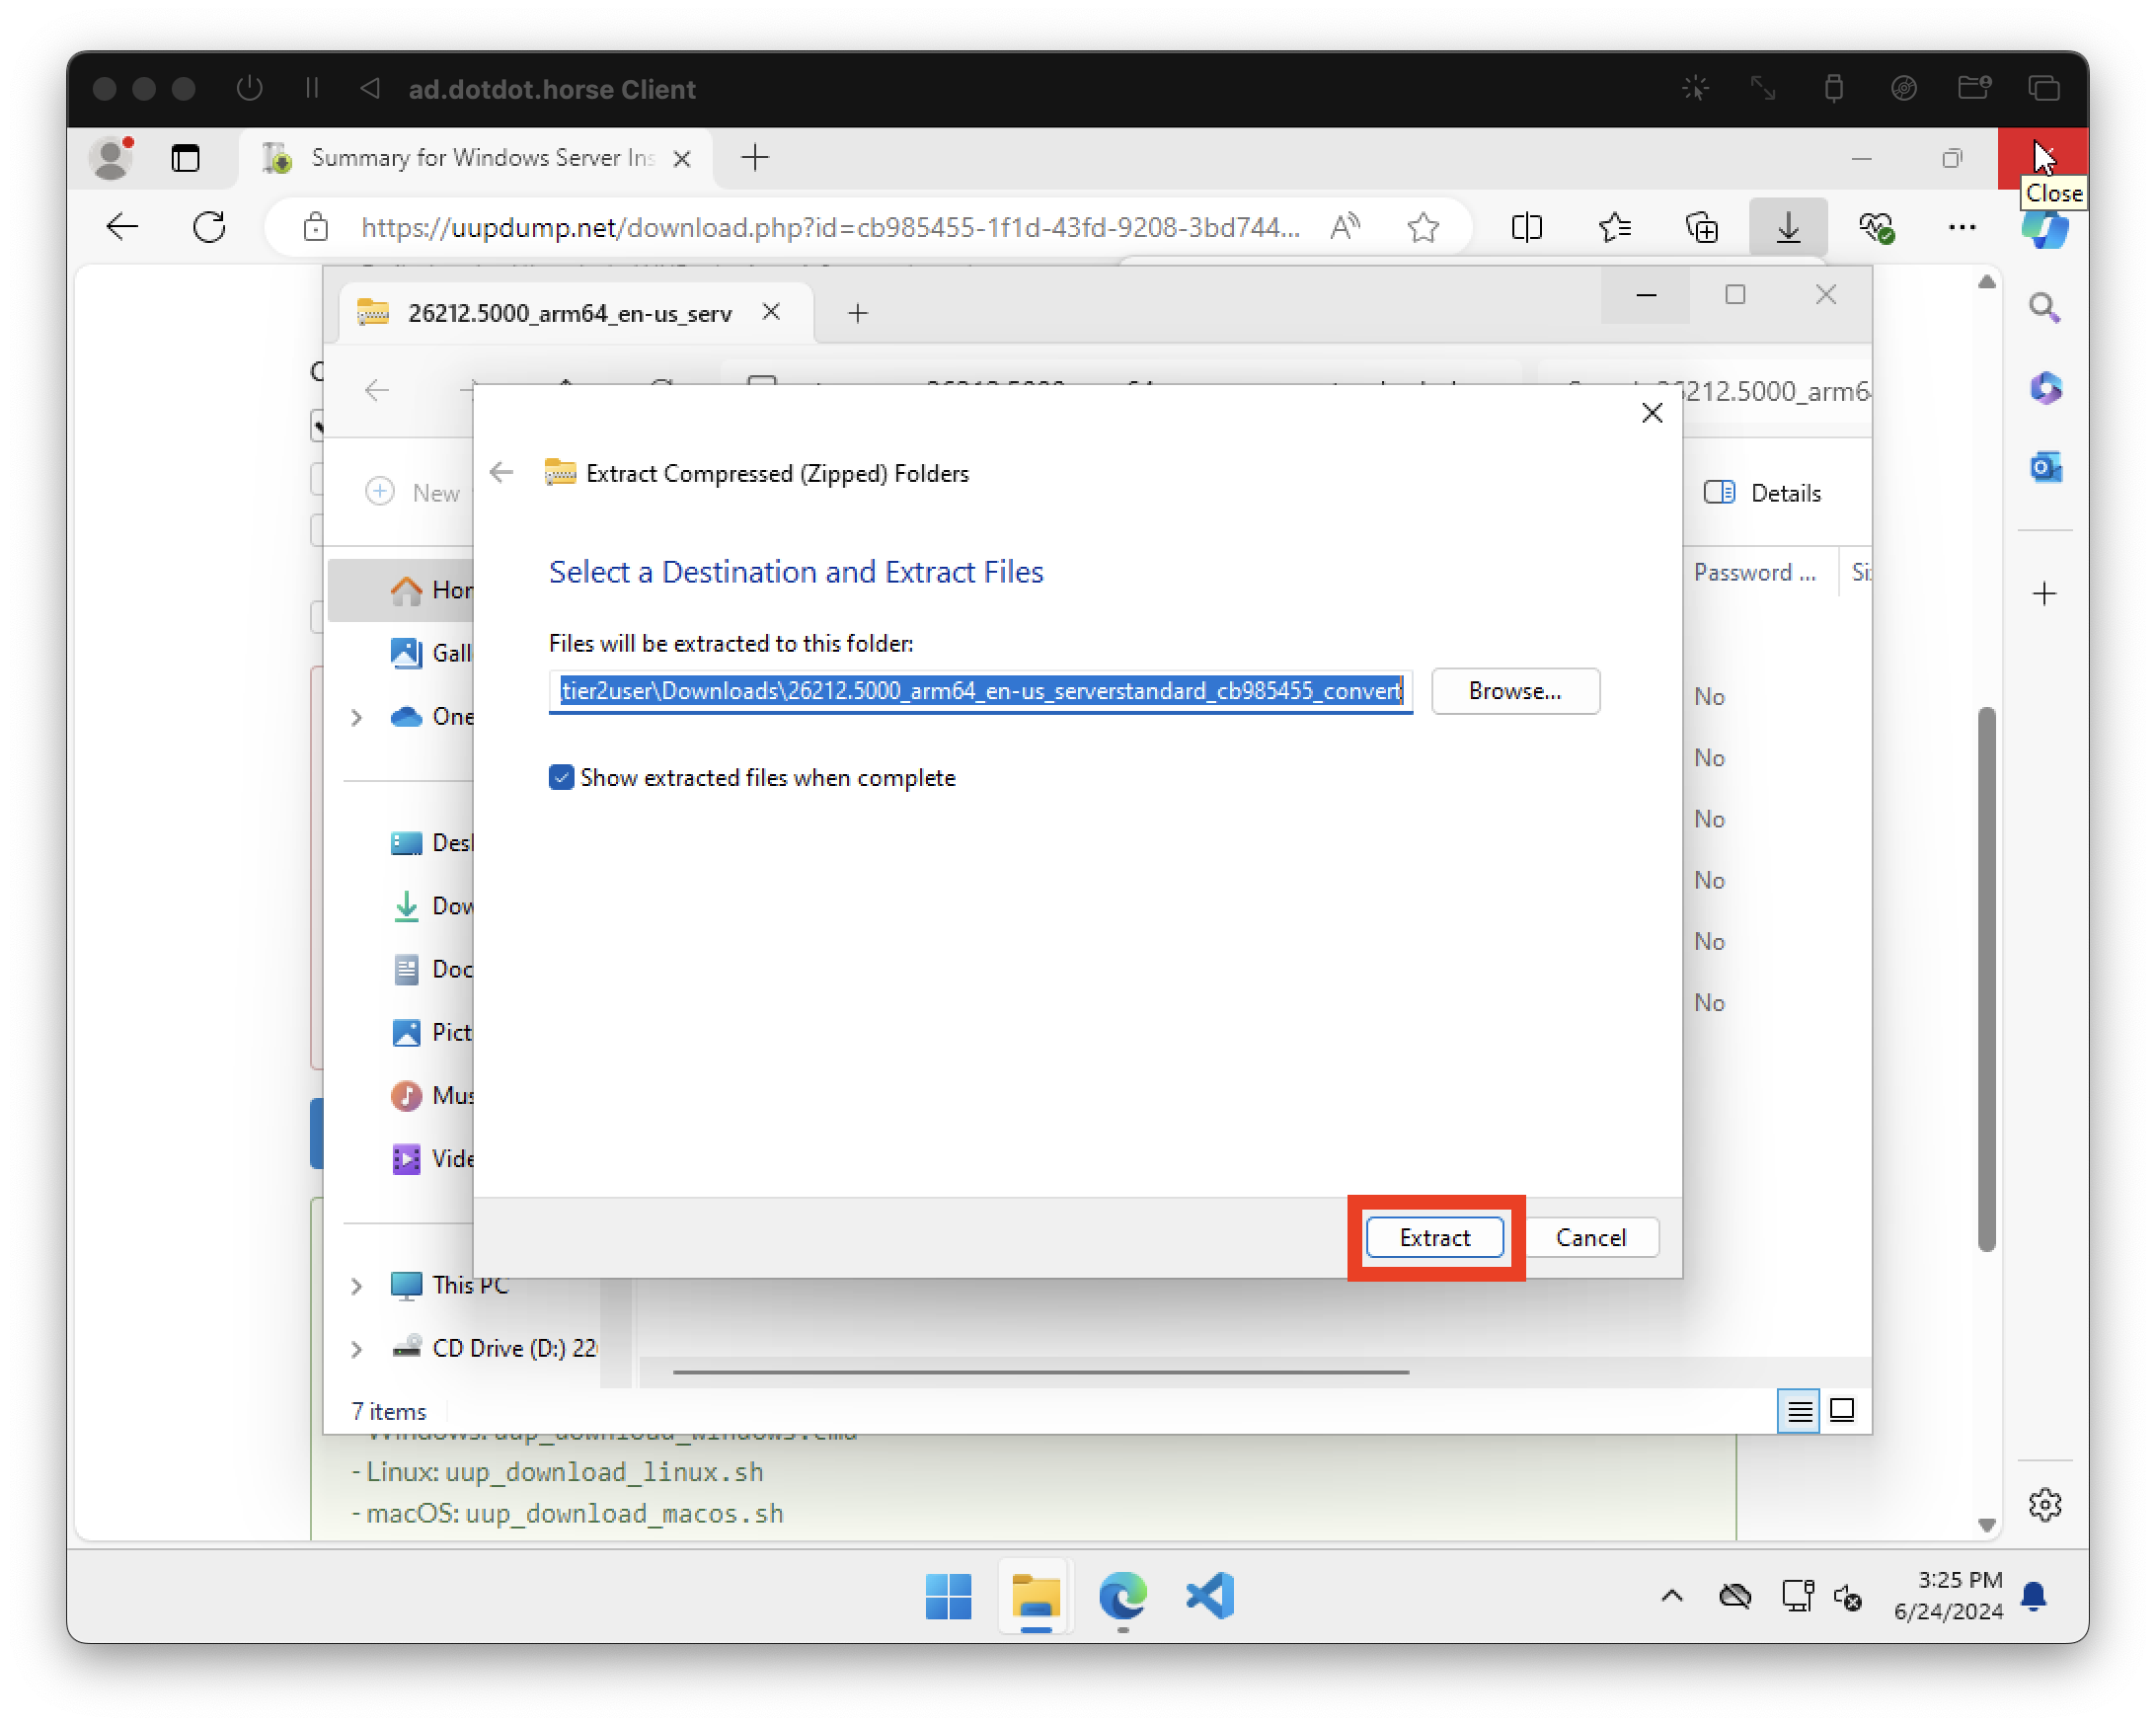Add this page to favorites
Viewport: 2156px width, 1726px height.
1423,227
